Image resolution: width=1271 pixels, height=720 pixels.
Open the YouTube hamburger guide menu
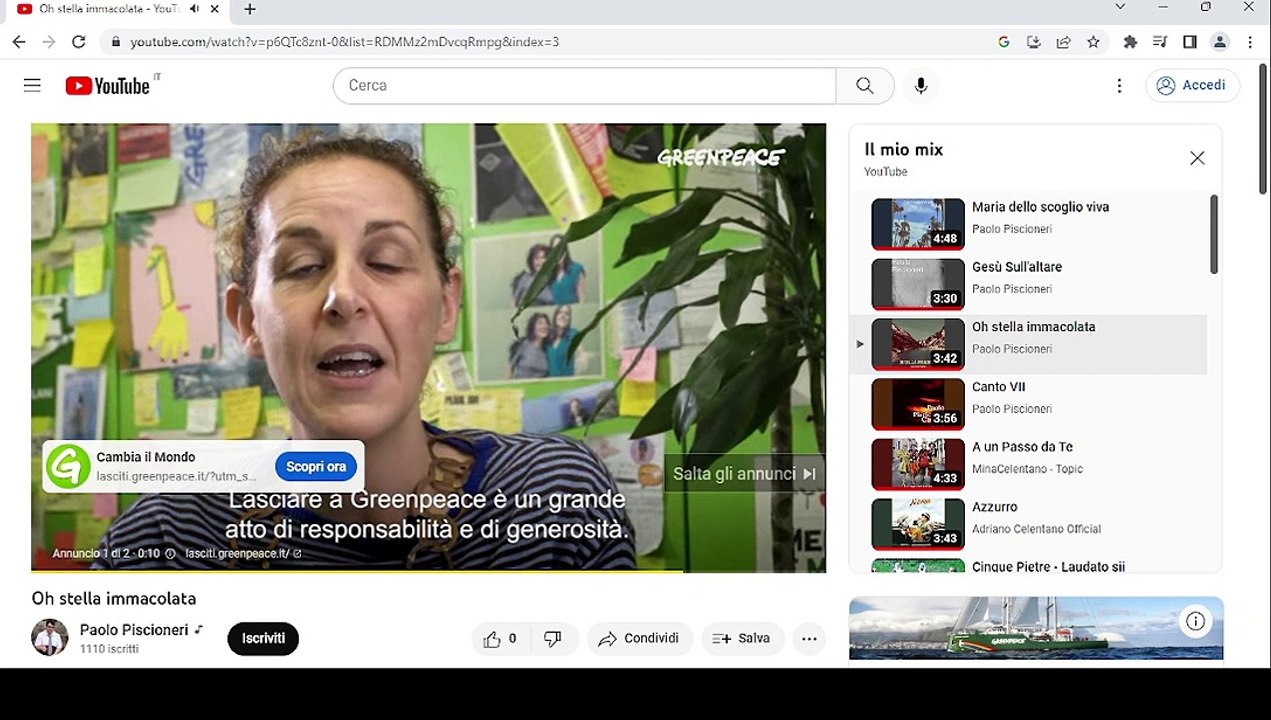pos(32,85)
